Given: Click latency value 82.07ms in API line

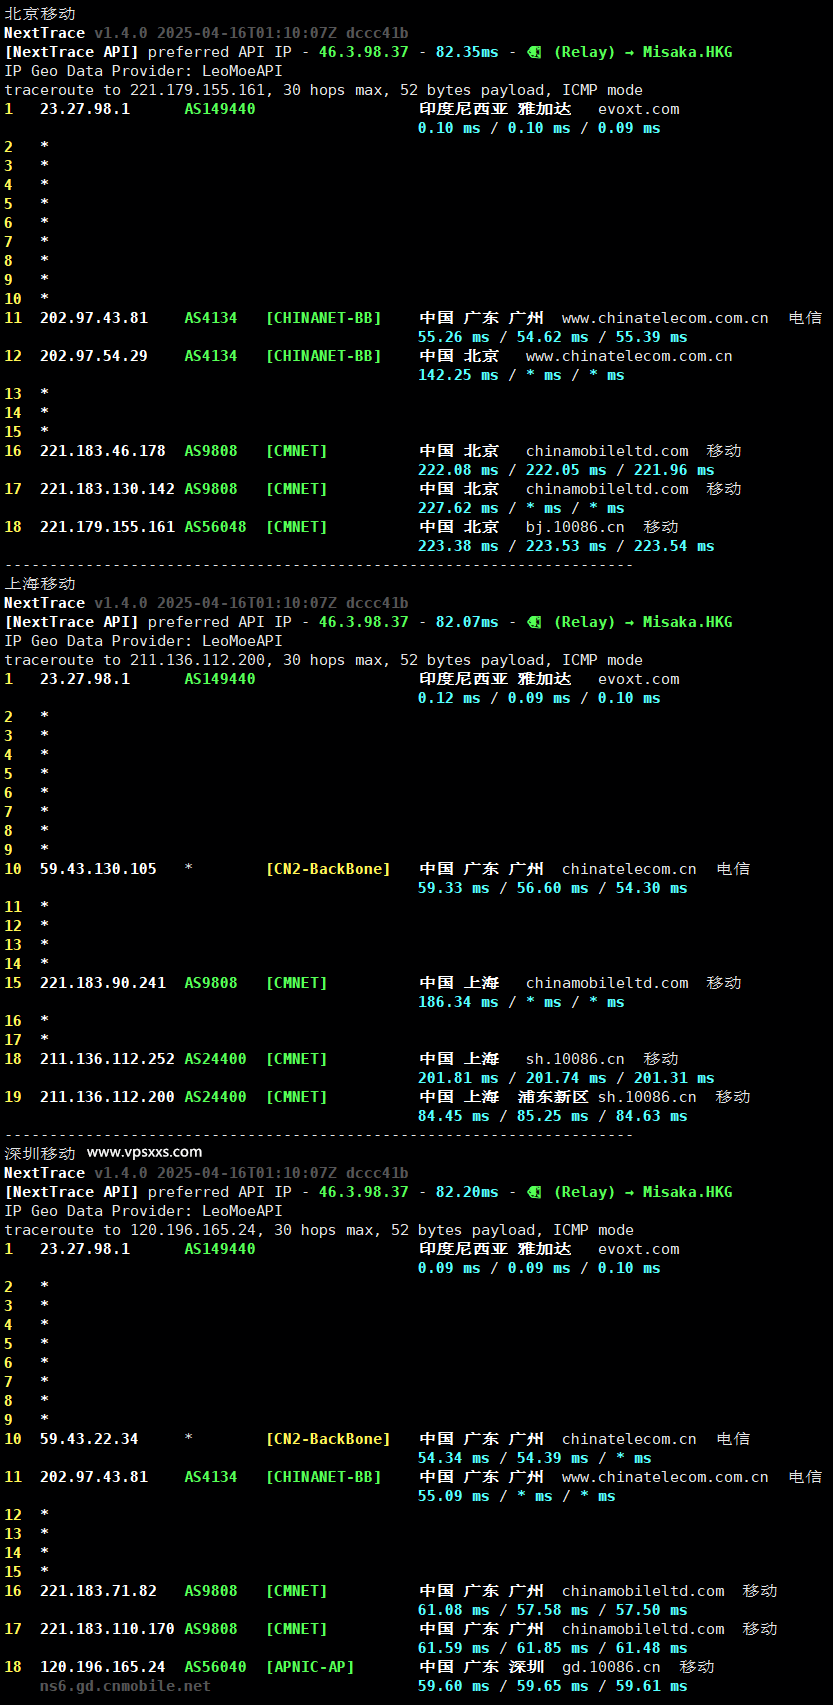Looking at the screenshot, I should (x=467, y=622).
